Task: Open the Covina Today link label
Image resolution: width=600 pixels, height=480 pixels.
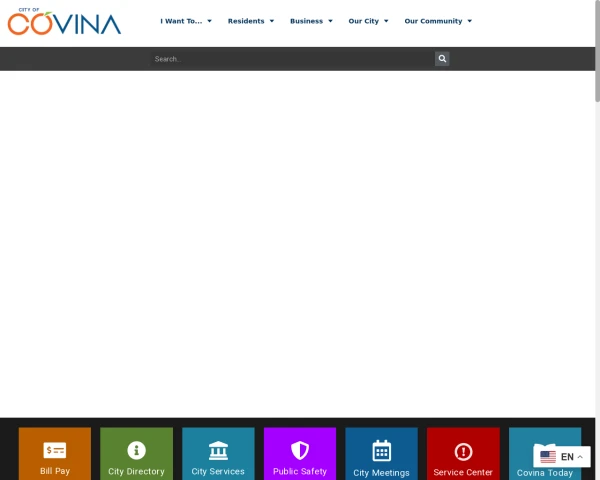Action: tap(545, 473)
